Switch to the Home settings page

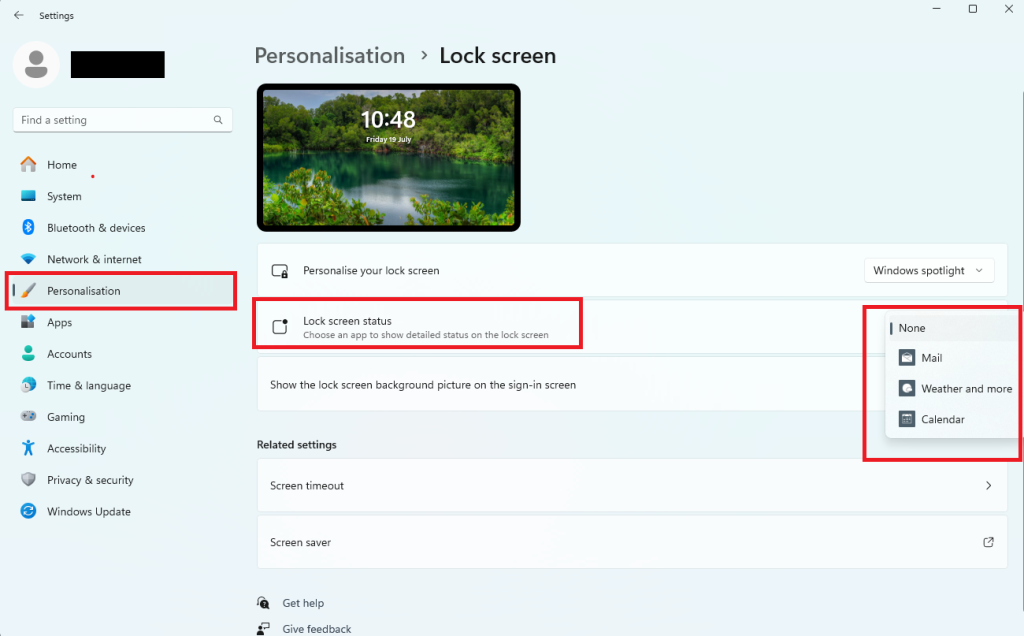tap(61, 164)
